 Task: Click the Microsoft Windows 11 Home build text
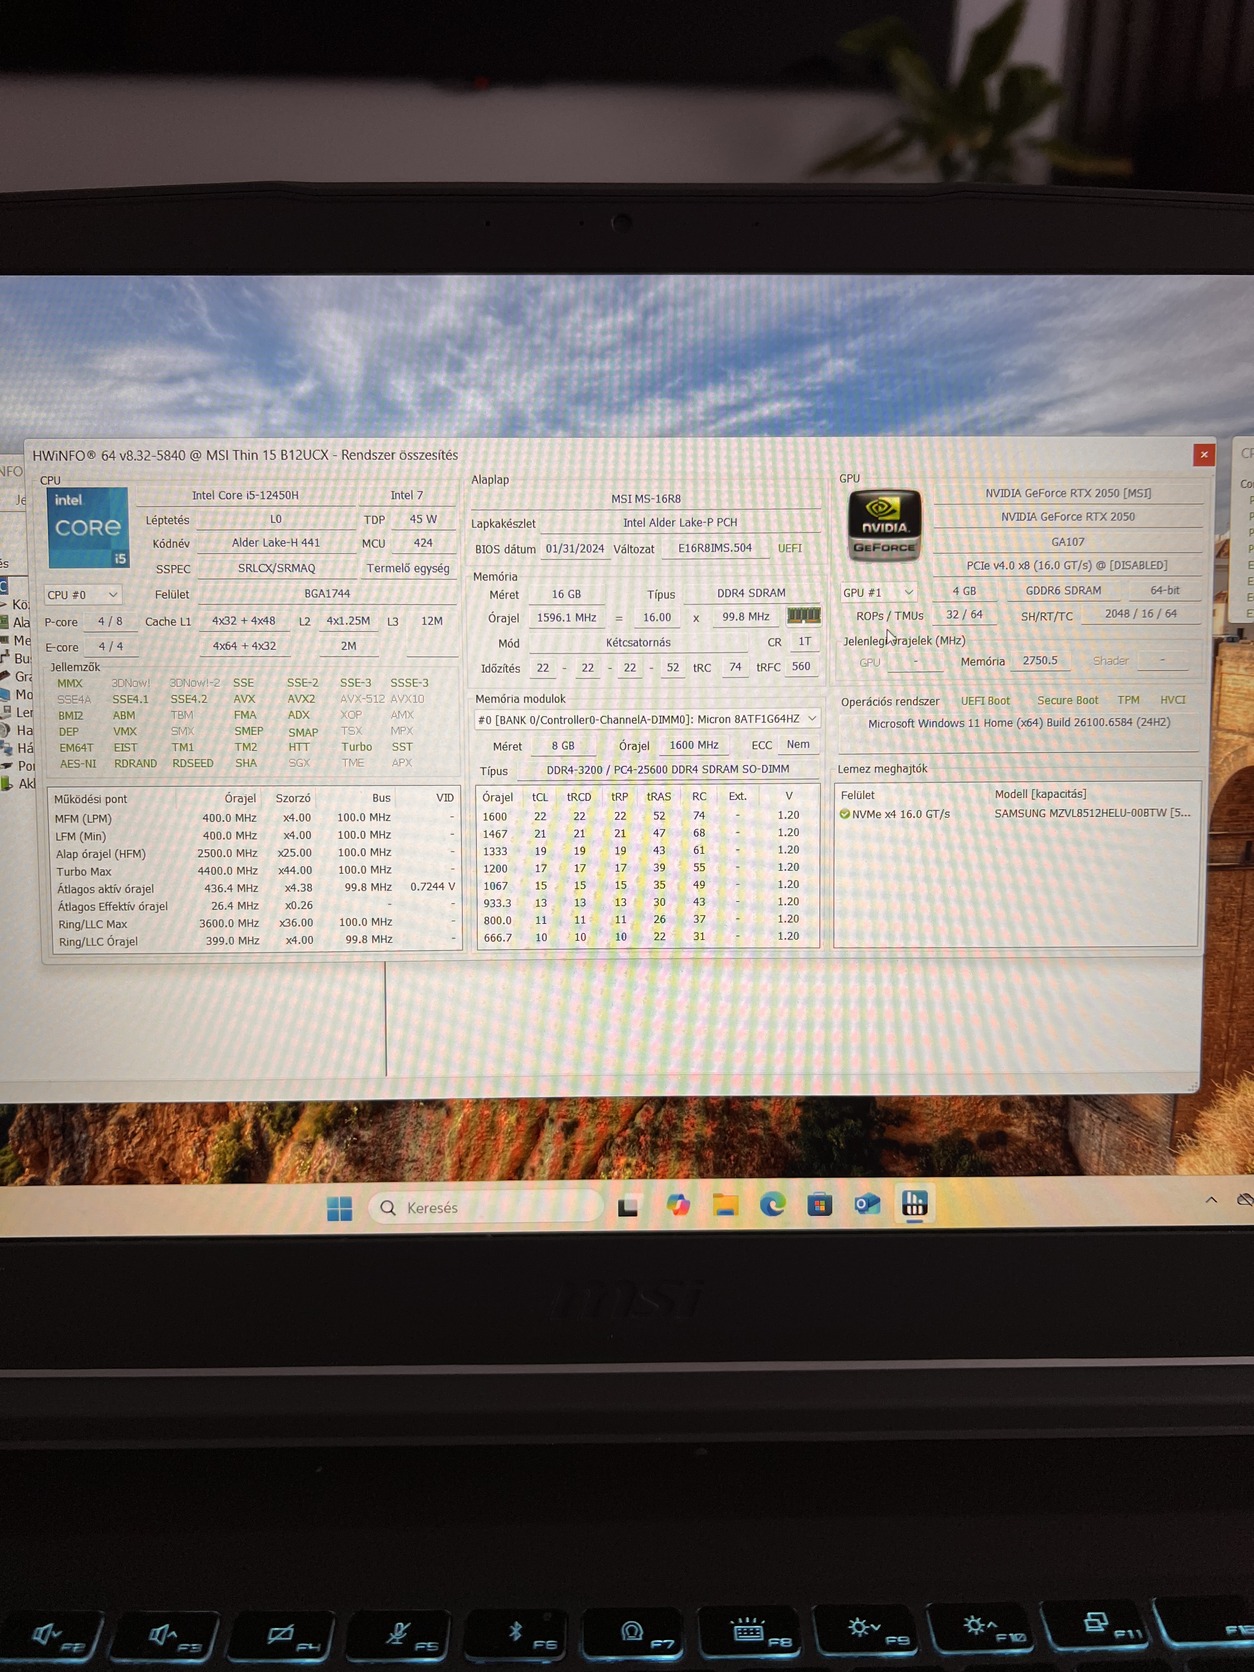[x=1019, y=722]
